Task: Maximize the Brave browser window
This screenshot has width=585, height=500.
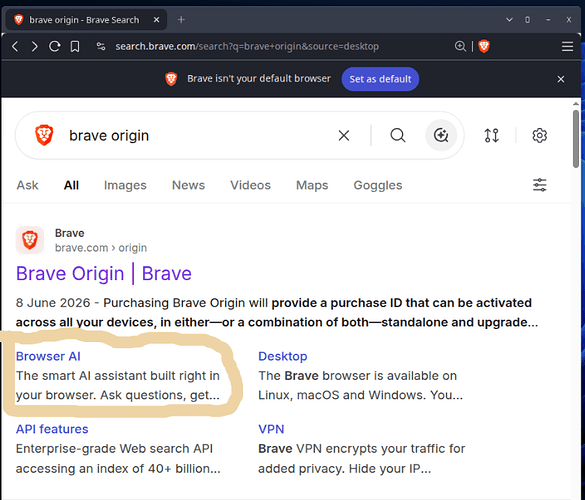Action: (527, 20)
